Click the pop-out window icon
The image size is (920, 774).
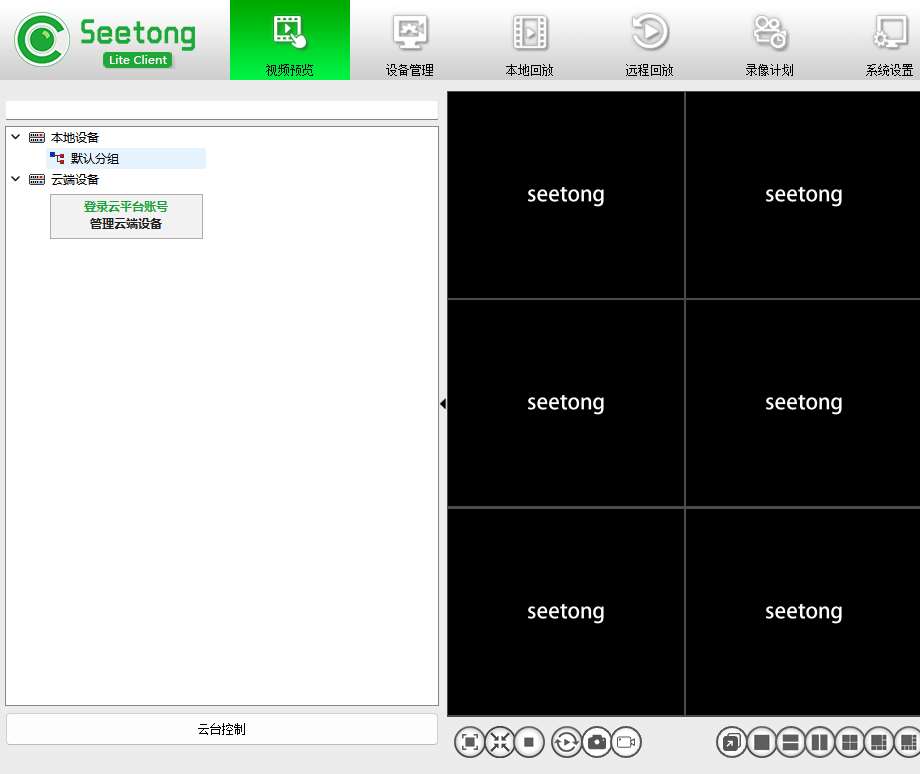click(x=732, y=743)
